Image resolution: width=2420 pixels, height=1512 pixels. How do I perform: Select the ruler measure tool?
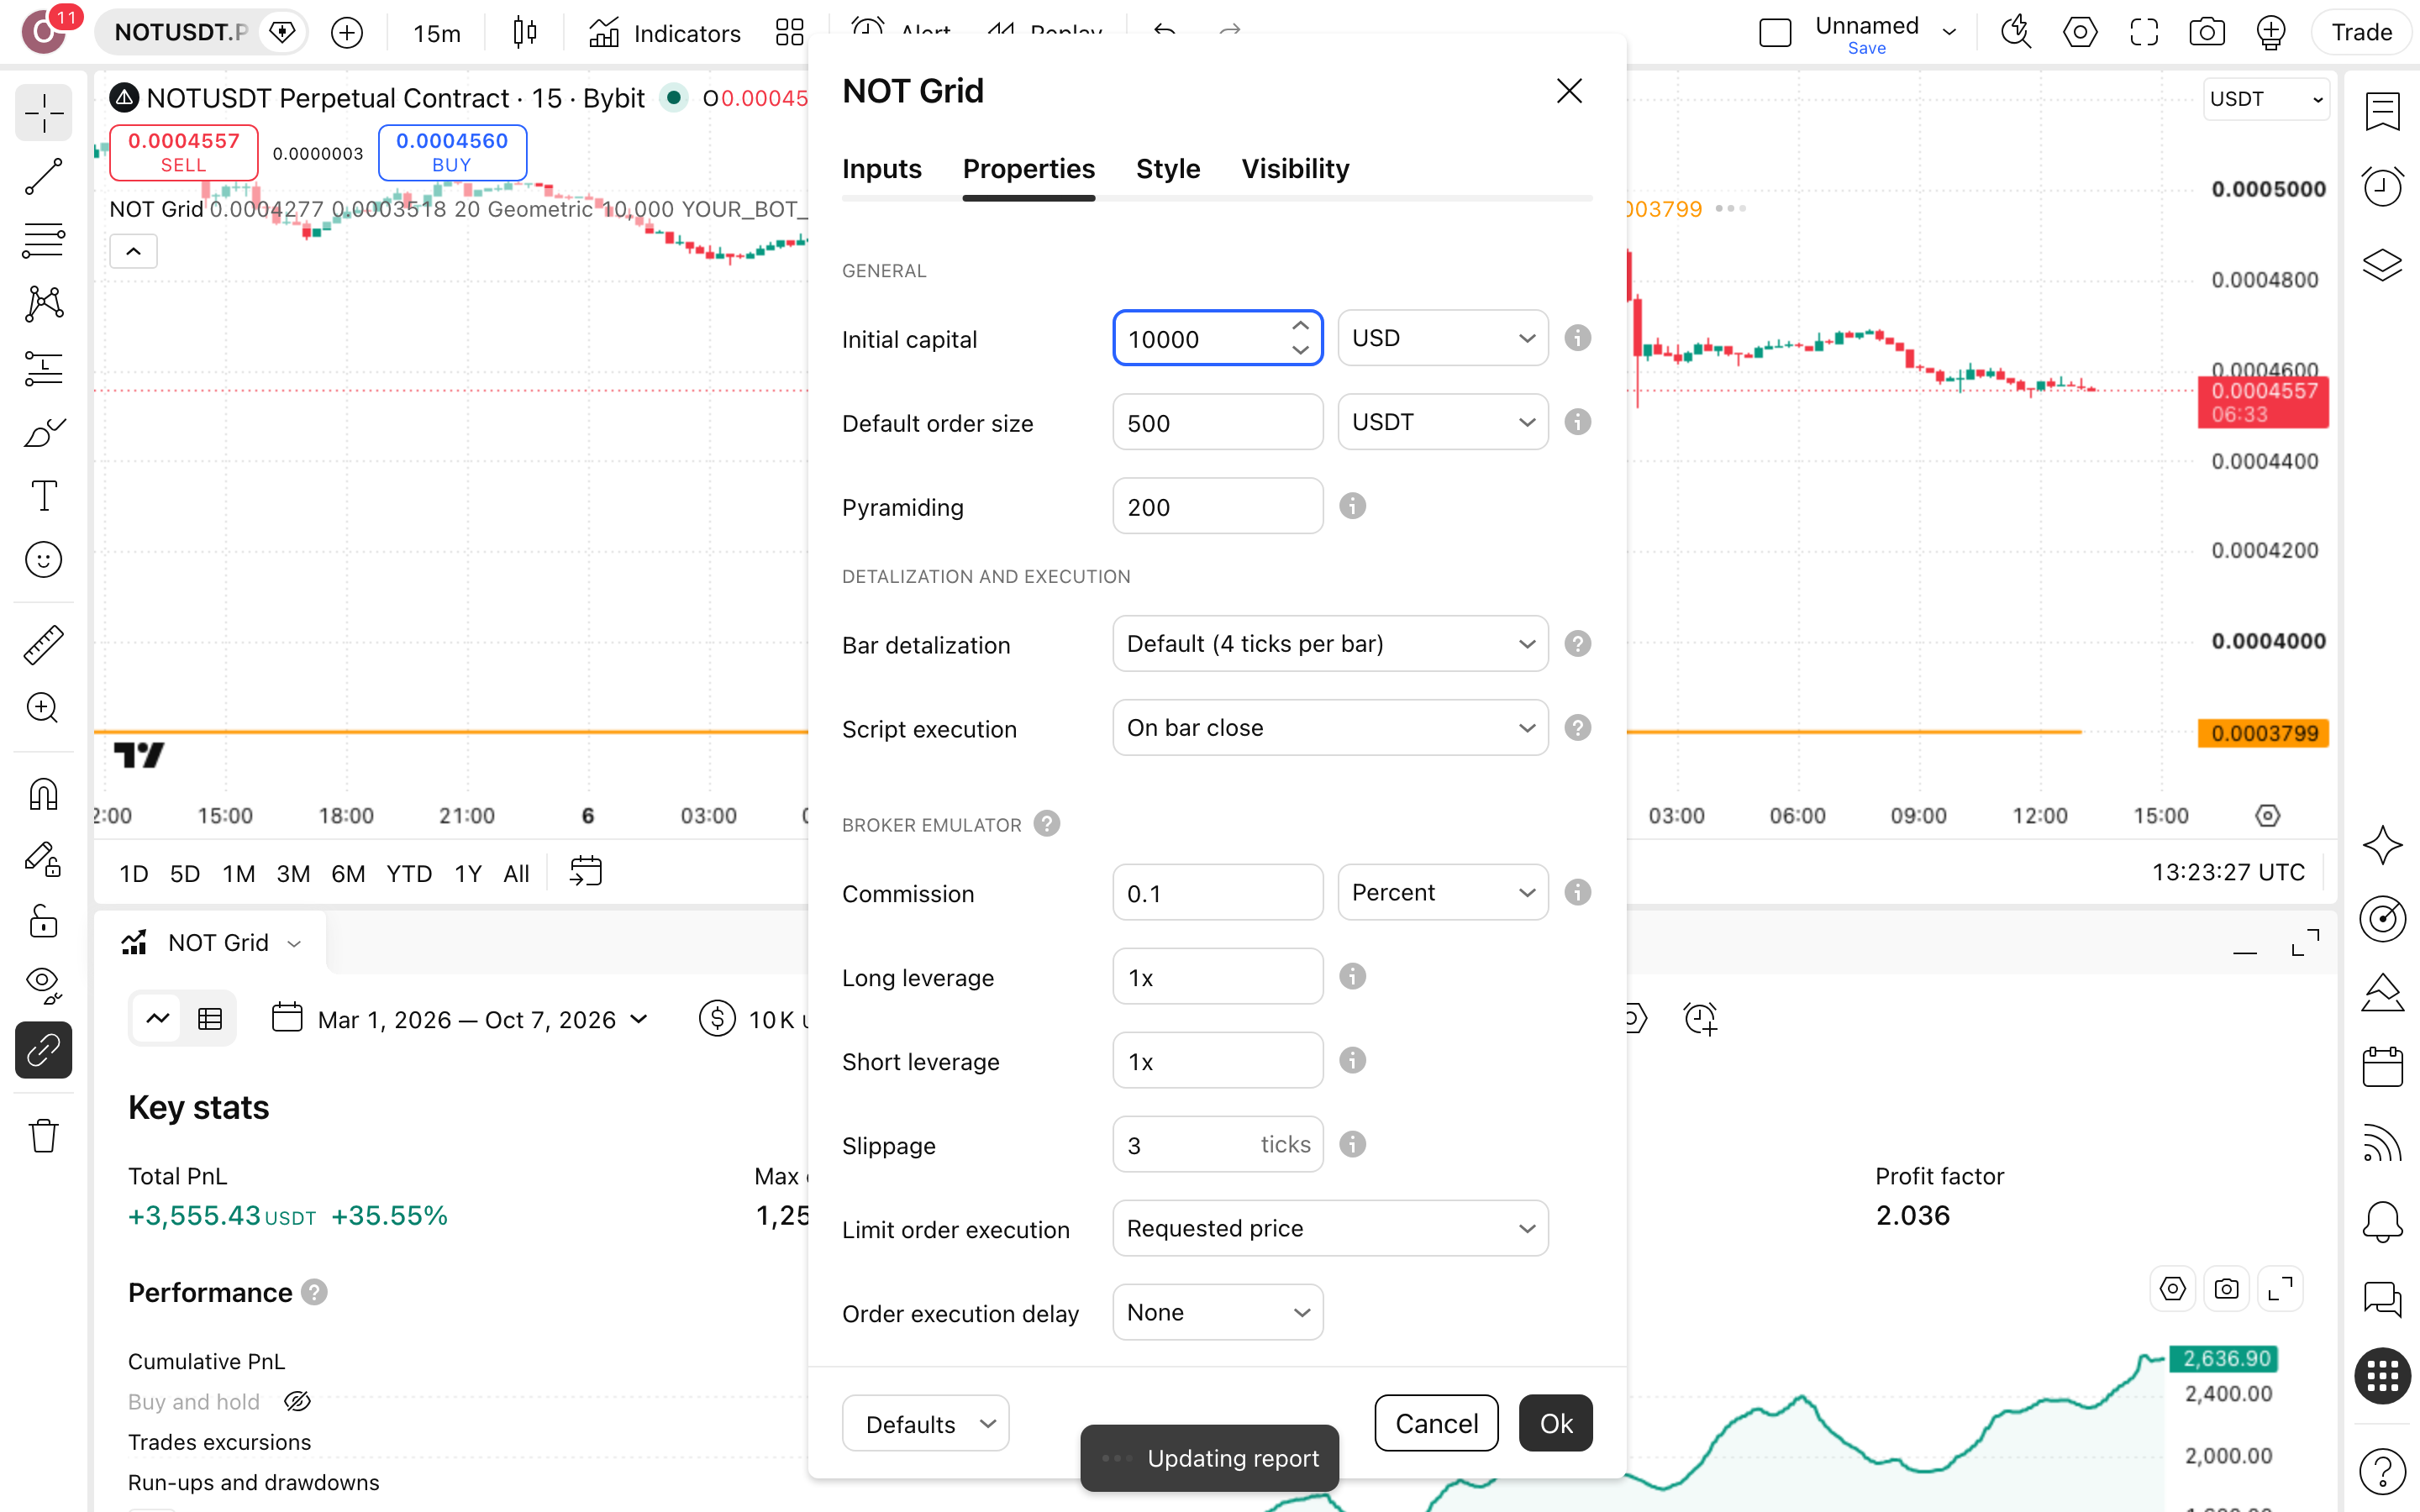[43, 645]
